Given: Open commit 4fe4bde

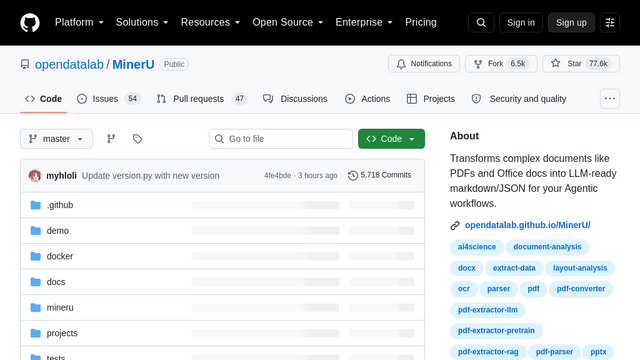Looking at the screenshot, I should pos(278,176).
